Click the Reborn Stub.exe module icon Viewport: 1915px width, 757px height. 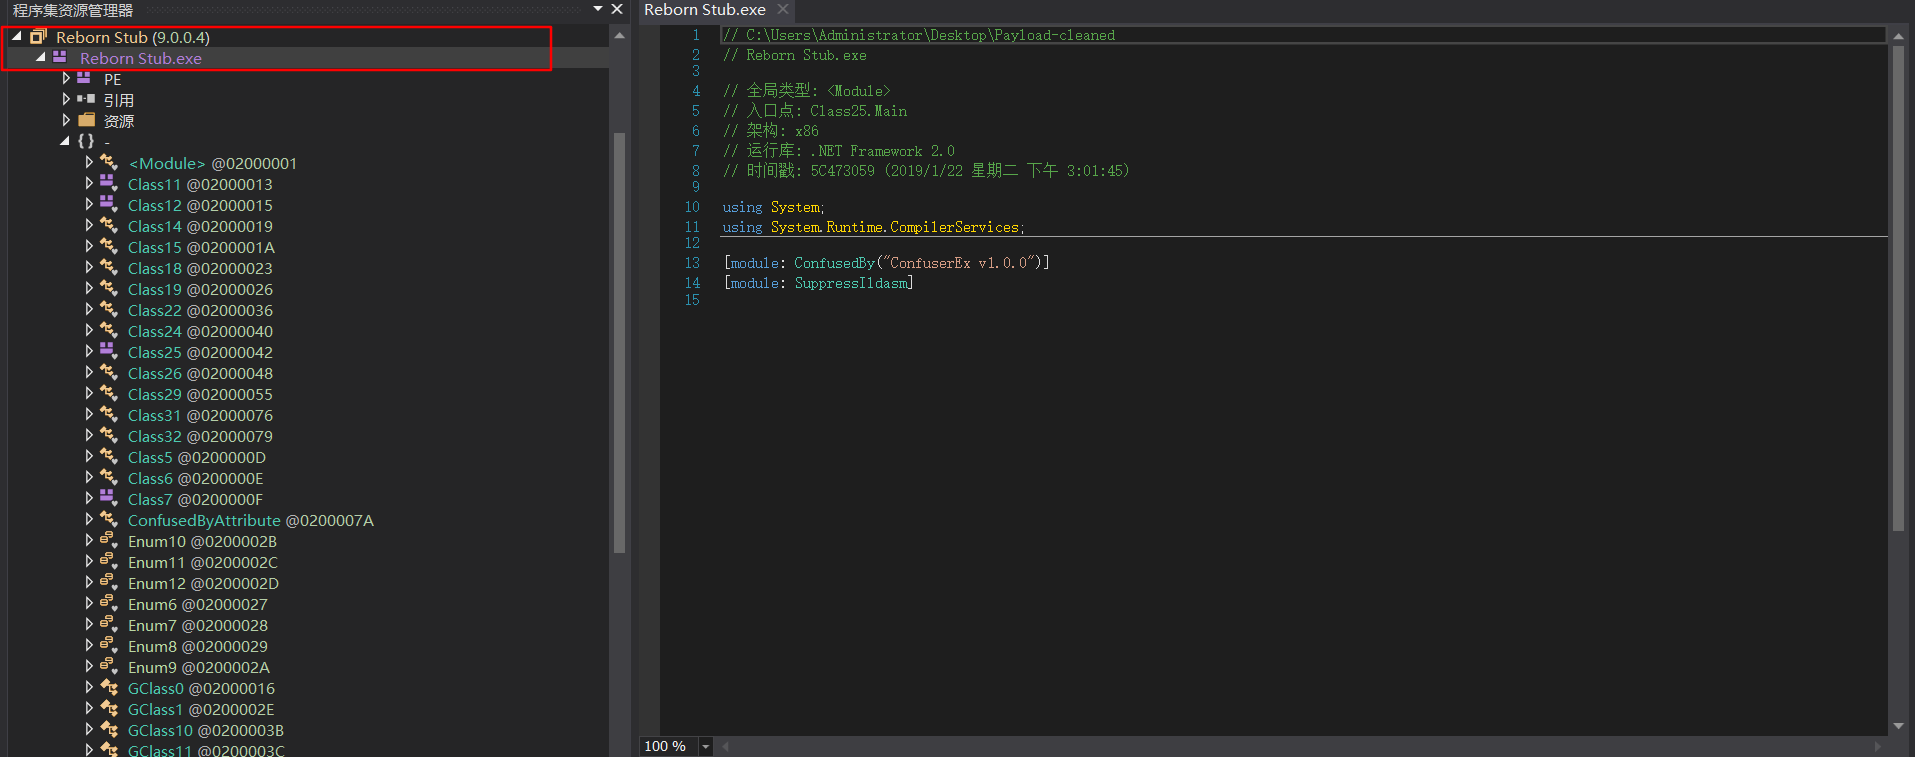[60, 57]
